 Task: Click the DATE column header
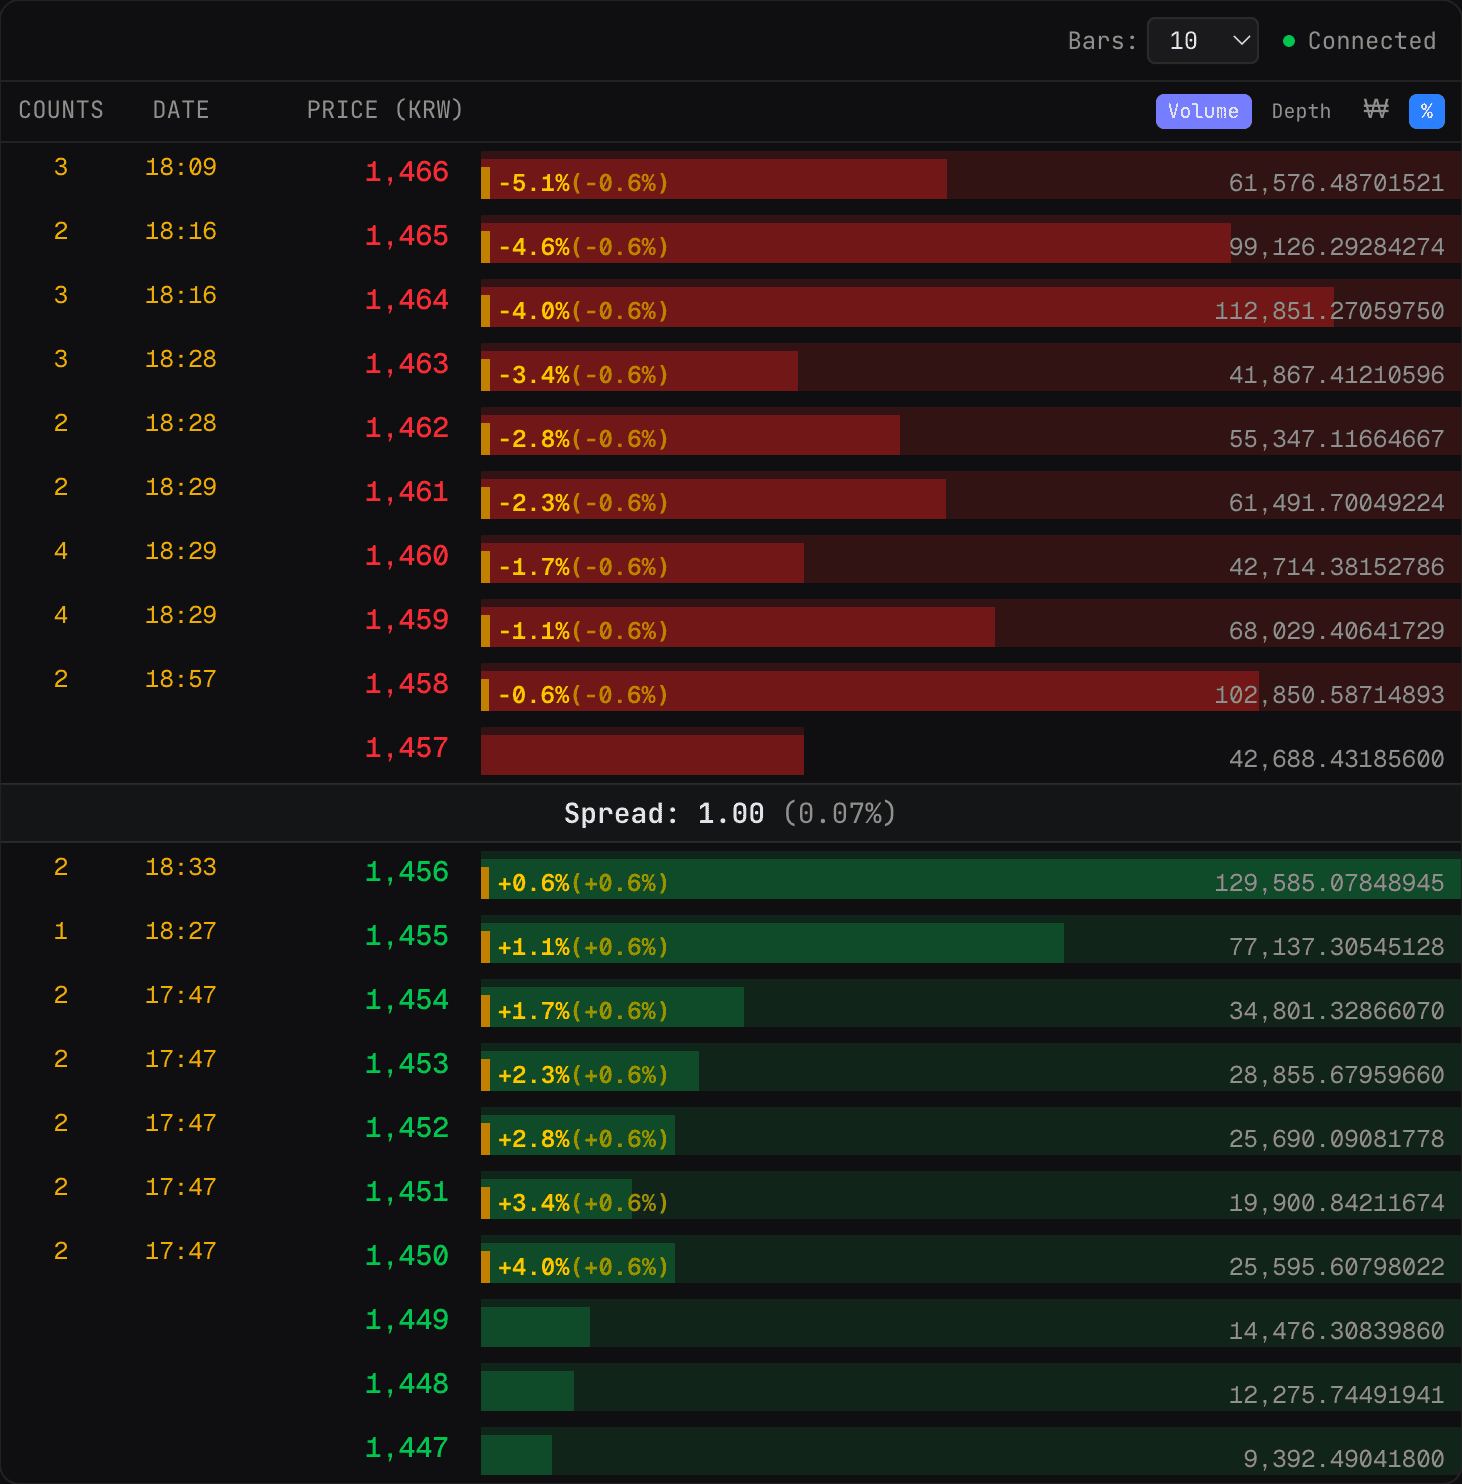180,110
